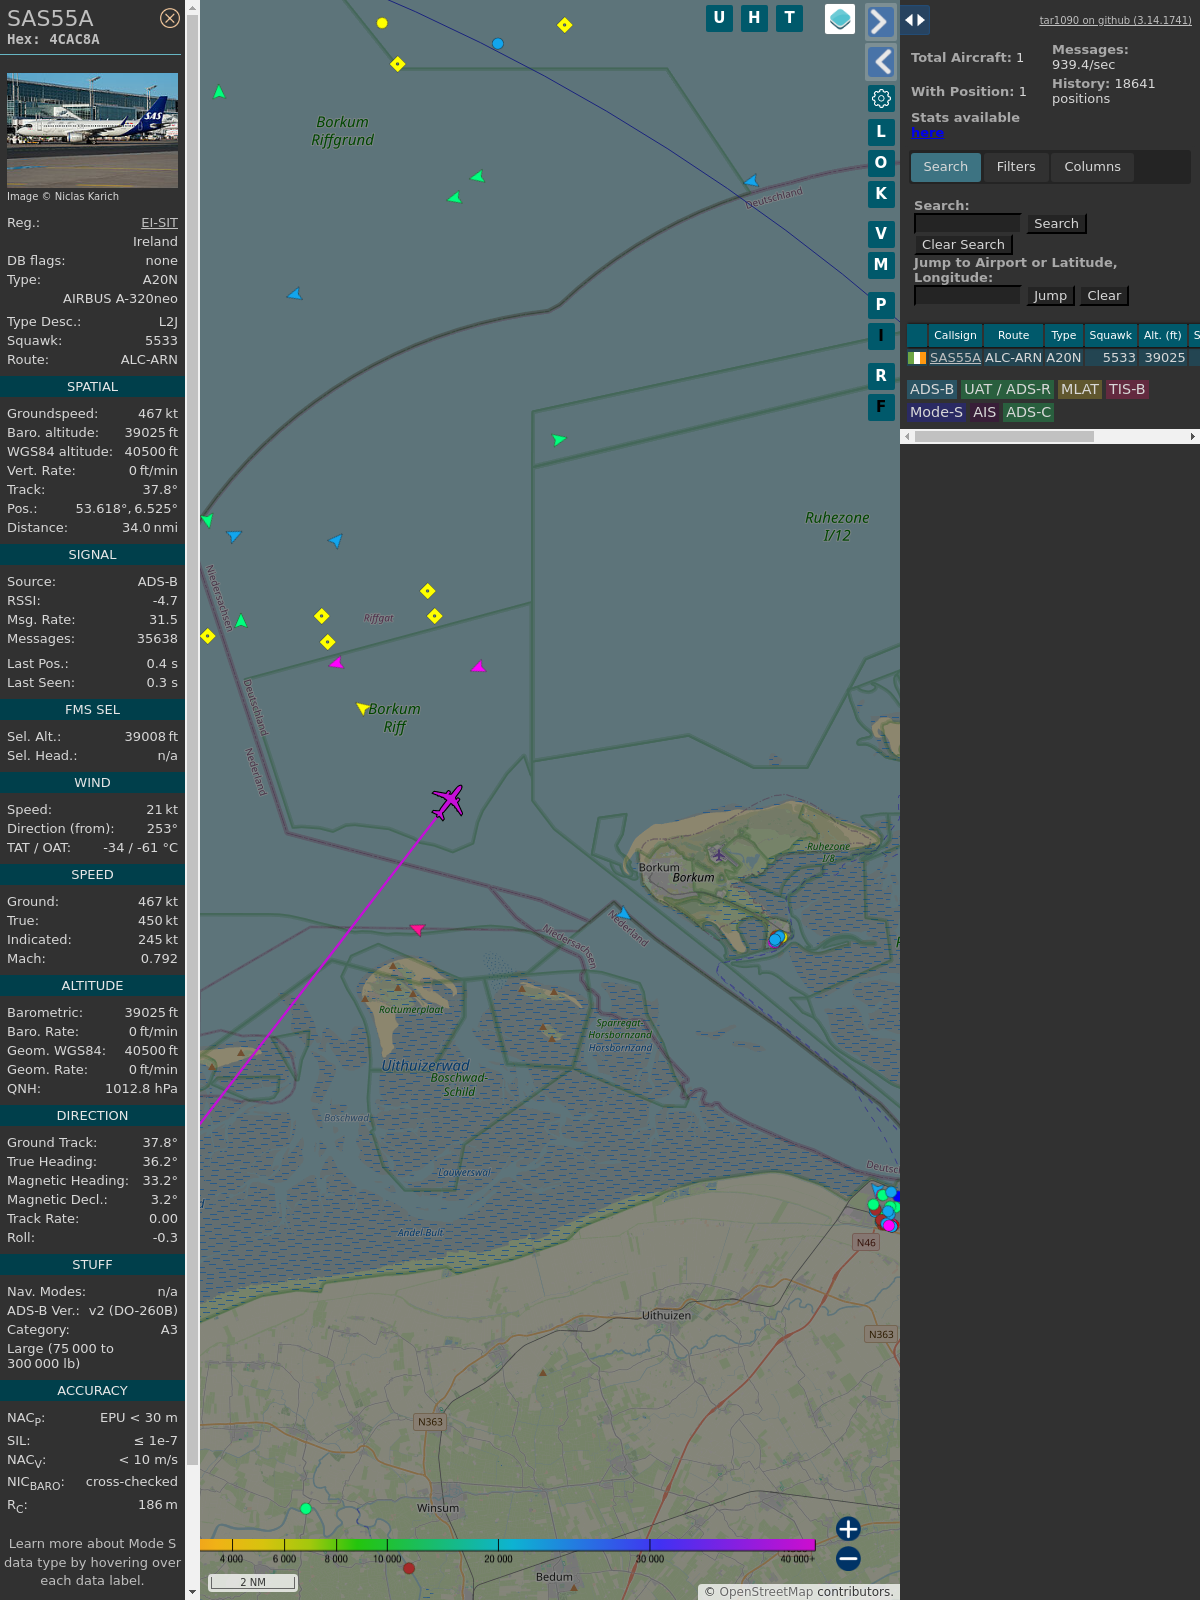
Task: Toggle the H map button
Action: tap(754, 18)
